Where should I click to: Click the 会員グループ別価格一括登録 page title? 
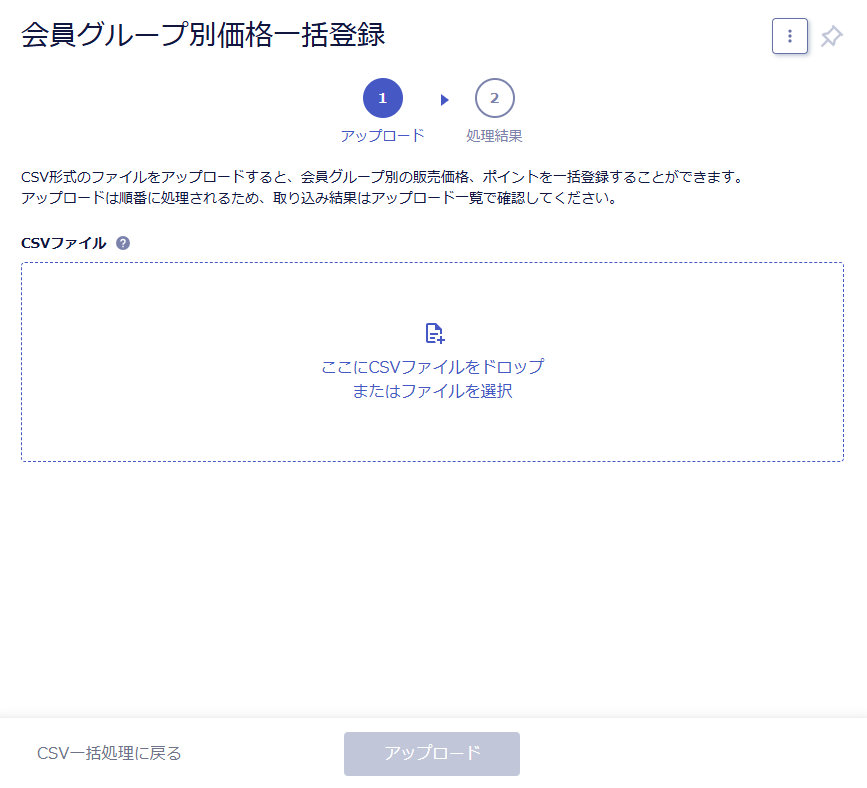tap(203, 35)
